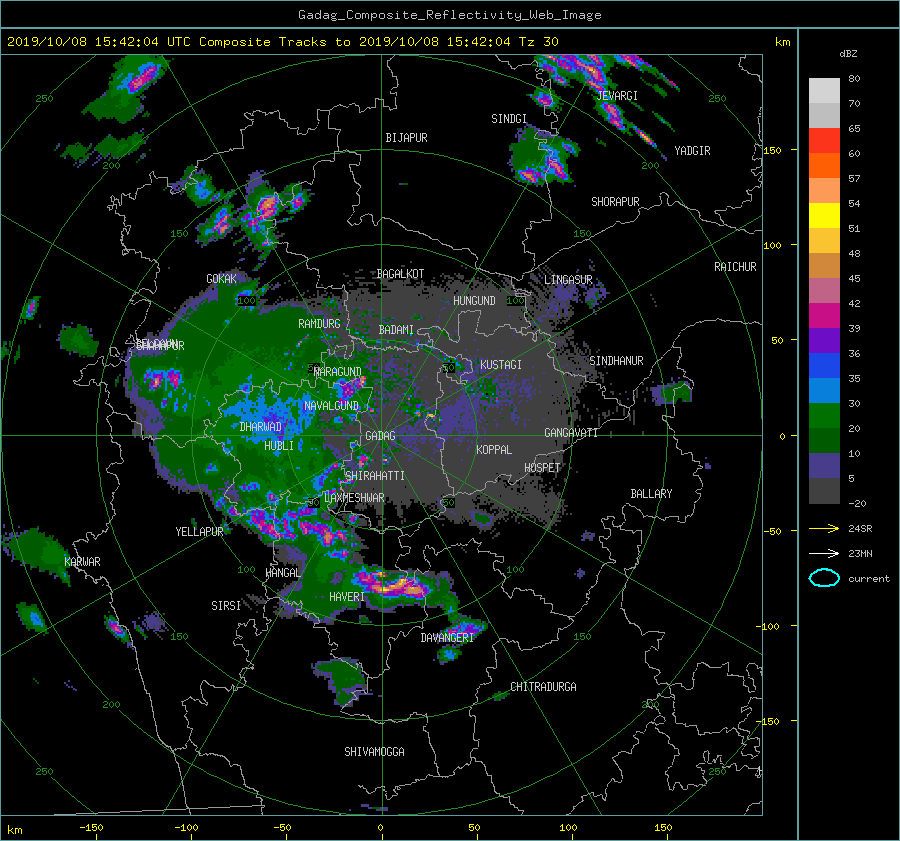The image size is (900, 841).
Task: Click the HOSPET city label
Action: 542,468
